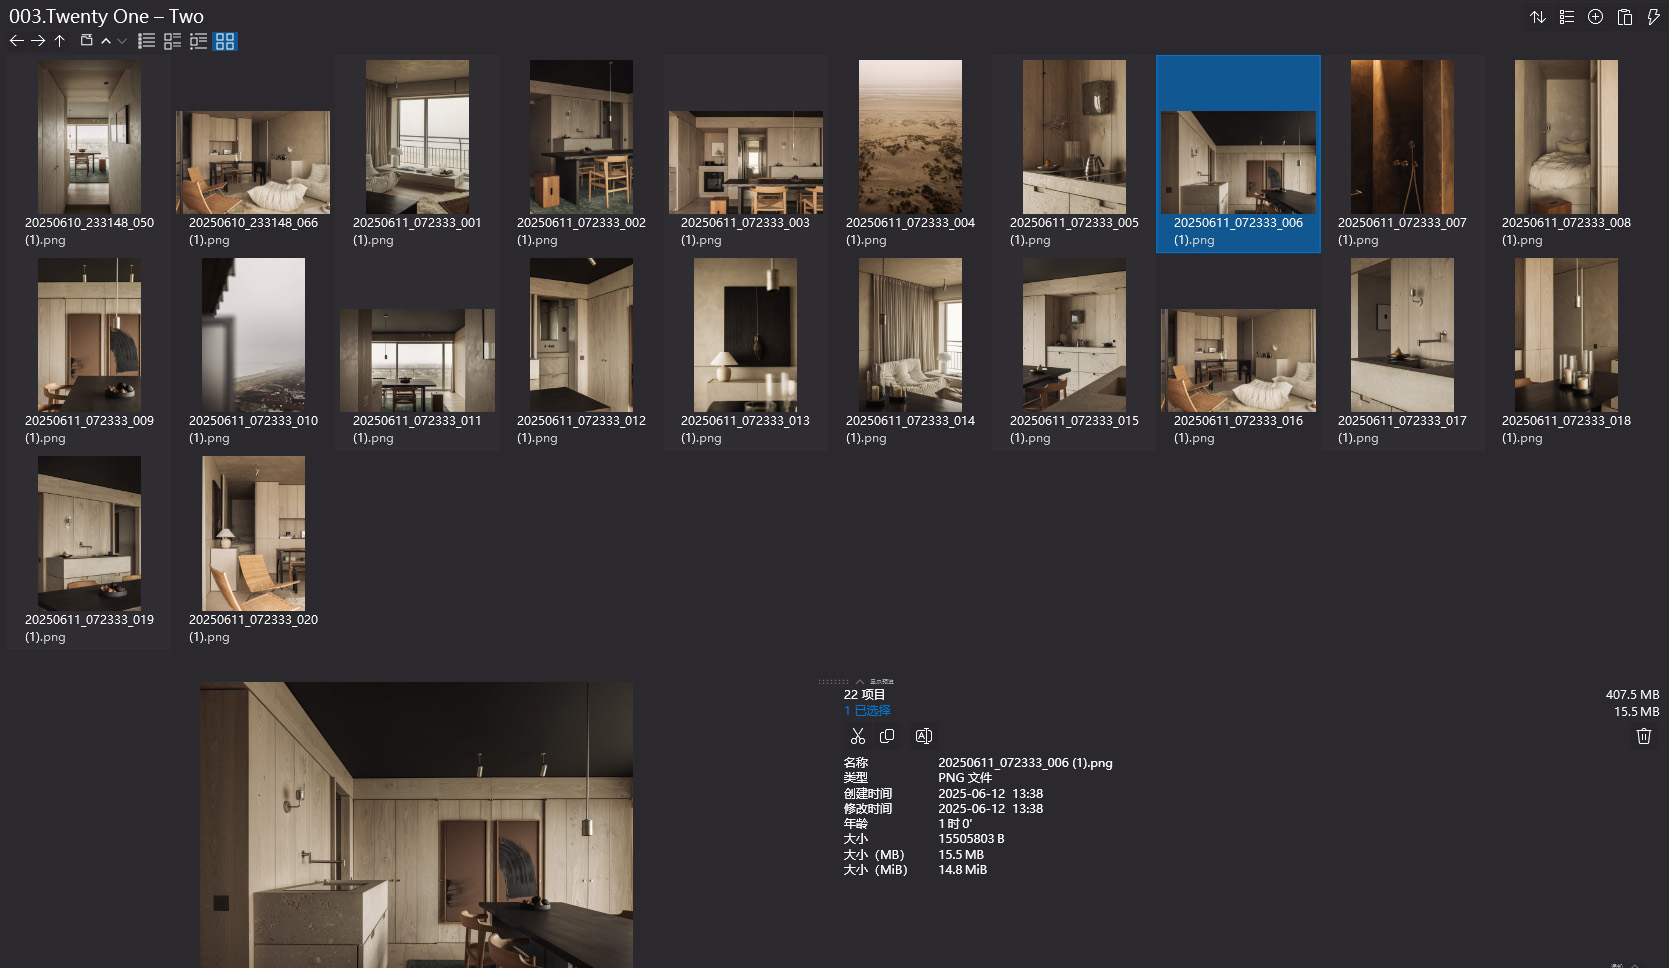Navigate up one folder level
Image resolution: width=1669 pixels, height=968 pixels.
coord(59,41)
